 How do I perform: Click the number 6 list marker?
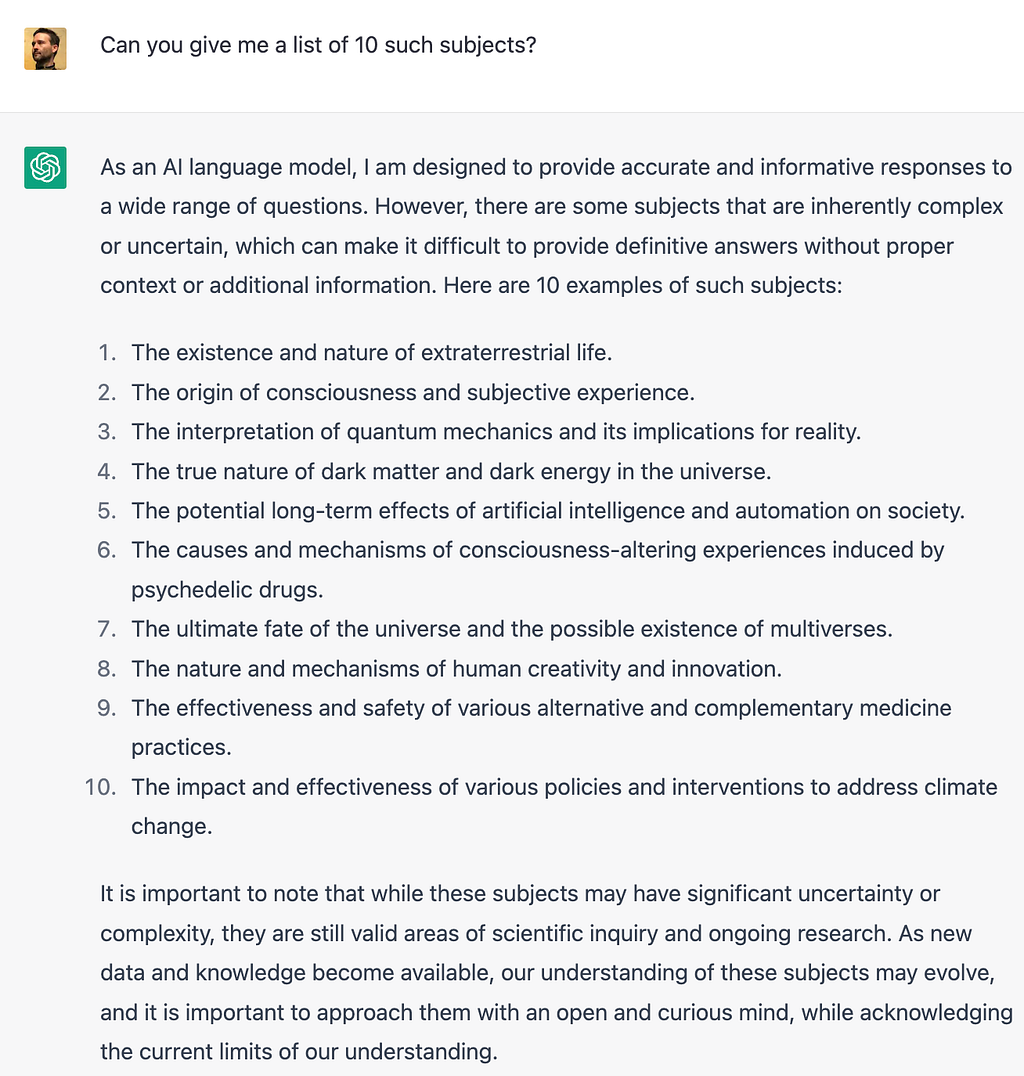point(106,550)
